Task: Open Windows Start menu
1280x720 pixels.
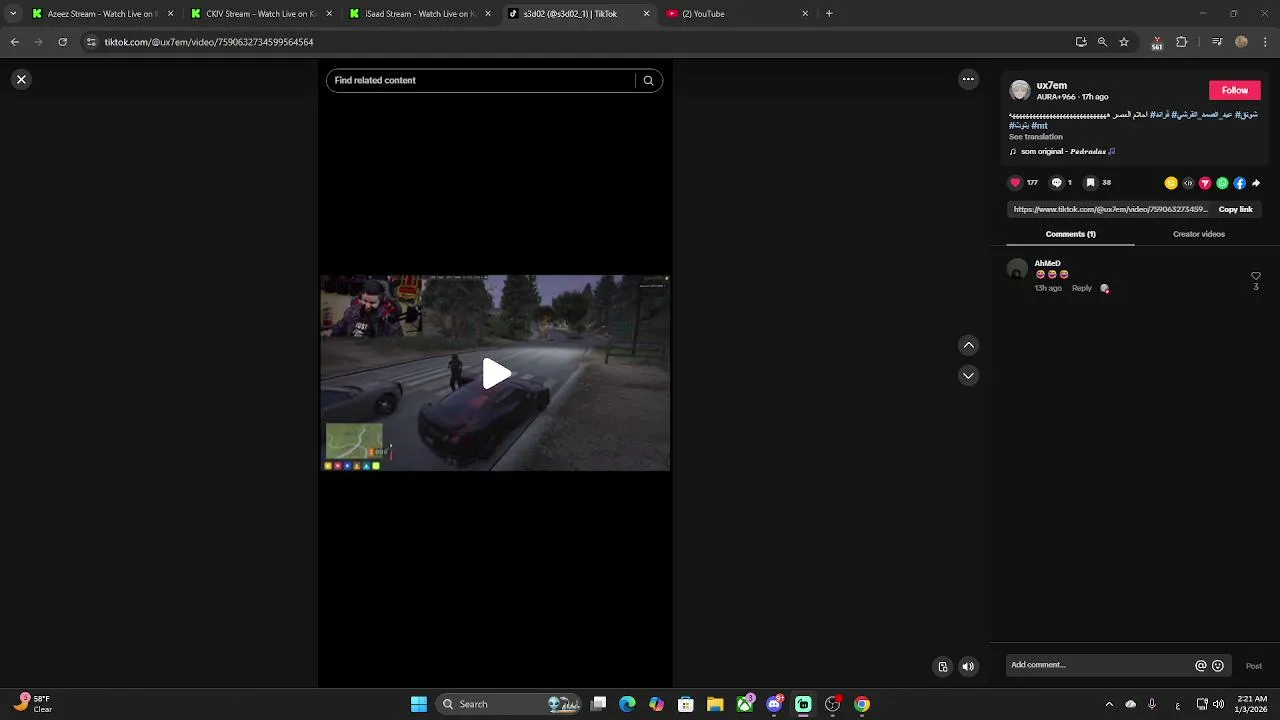Action: tap(419, 704)
